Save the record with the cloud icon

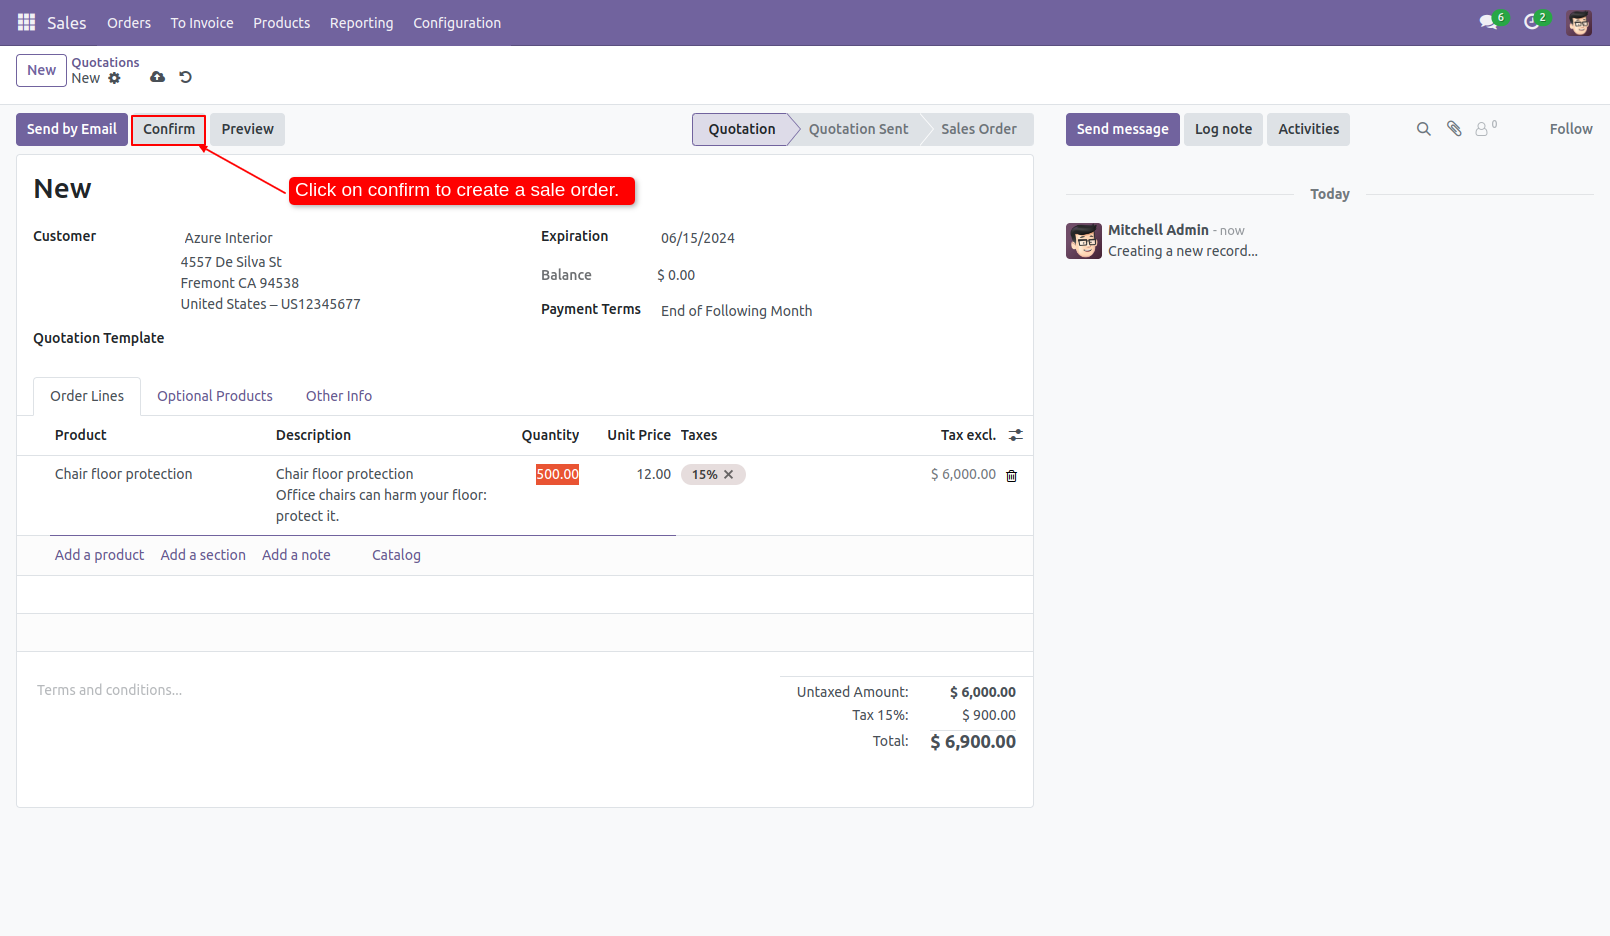[x=157, y=77]
